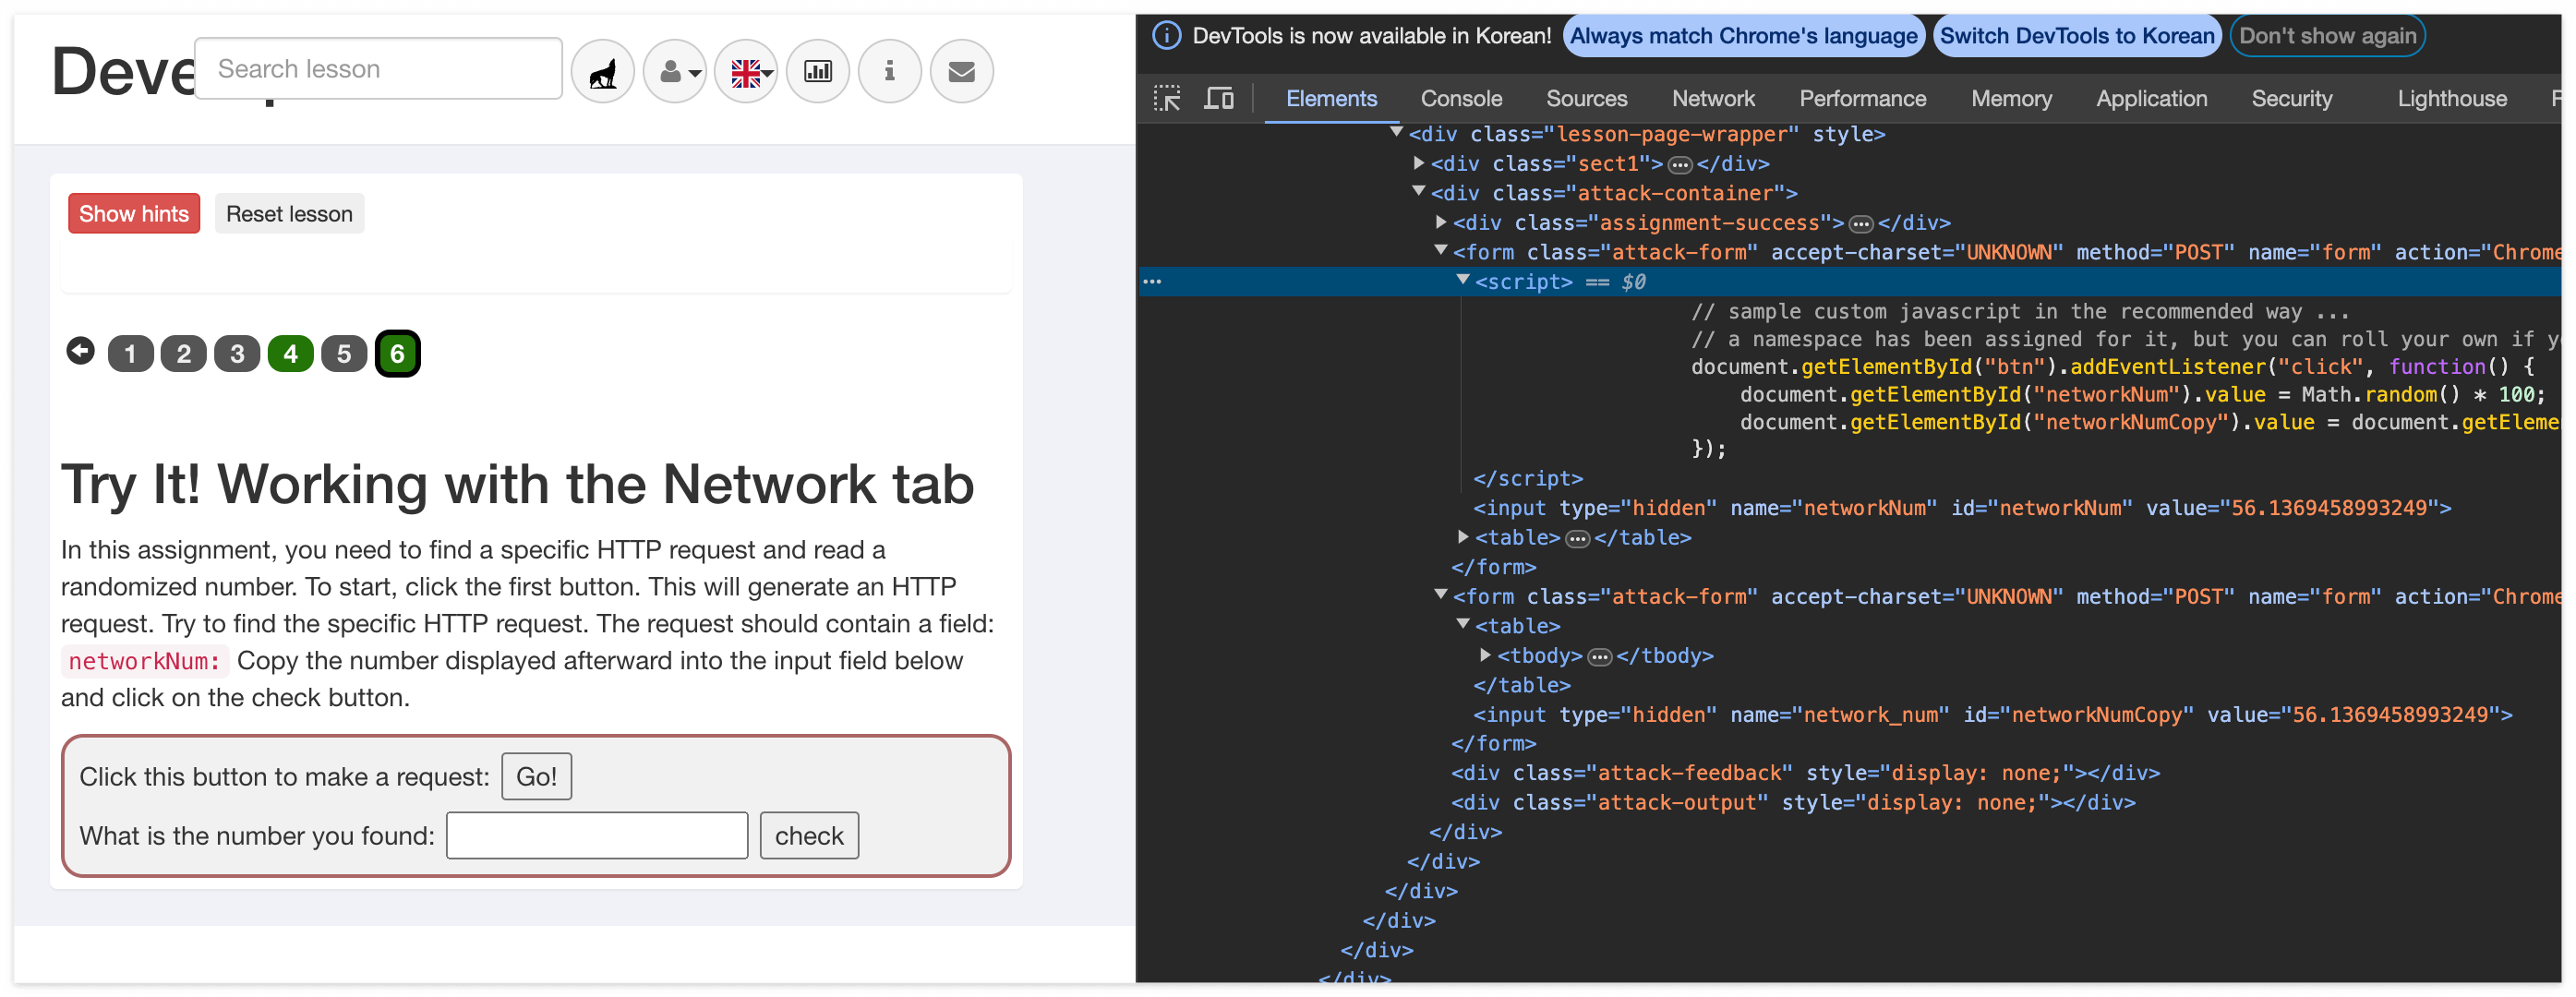
Task: Click the info about icon
Action: [889, 72]
